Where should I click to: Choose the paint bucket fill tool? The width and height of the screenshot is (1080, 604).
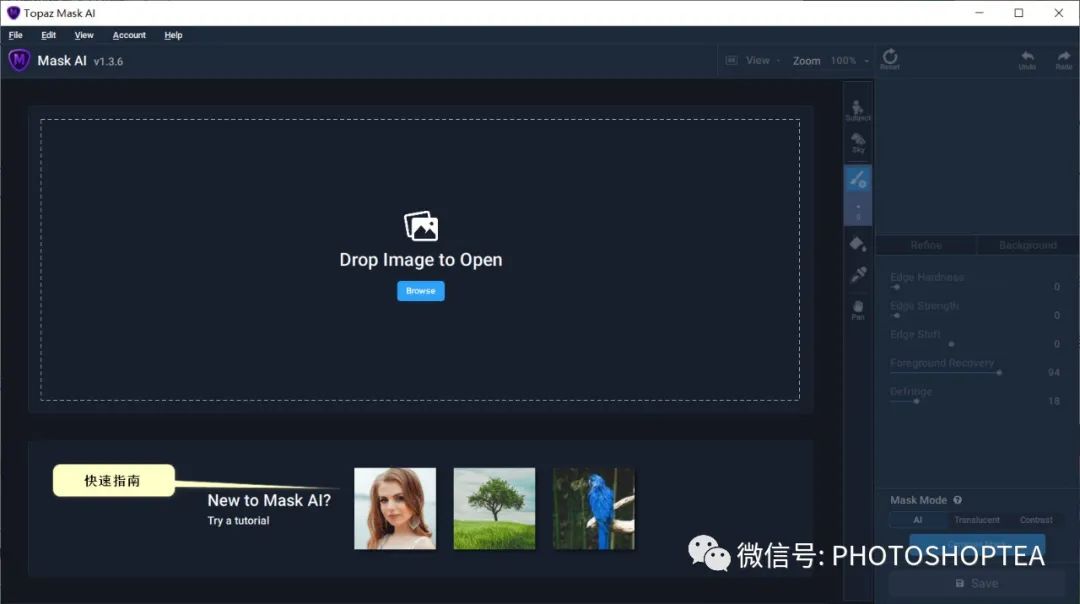(x=858, y=244)
